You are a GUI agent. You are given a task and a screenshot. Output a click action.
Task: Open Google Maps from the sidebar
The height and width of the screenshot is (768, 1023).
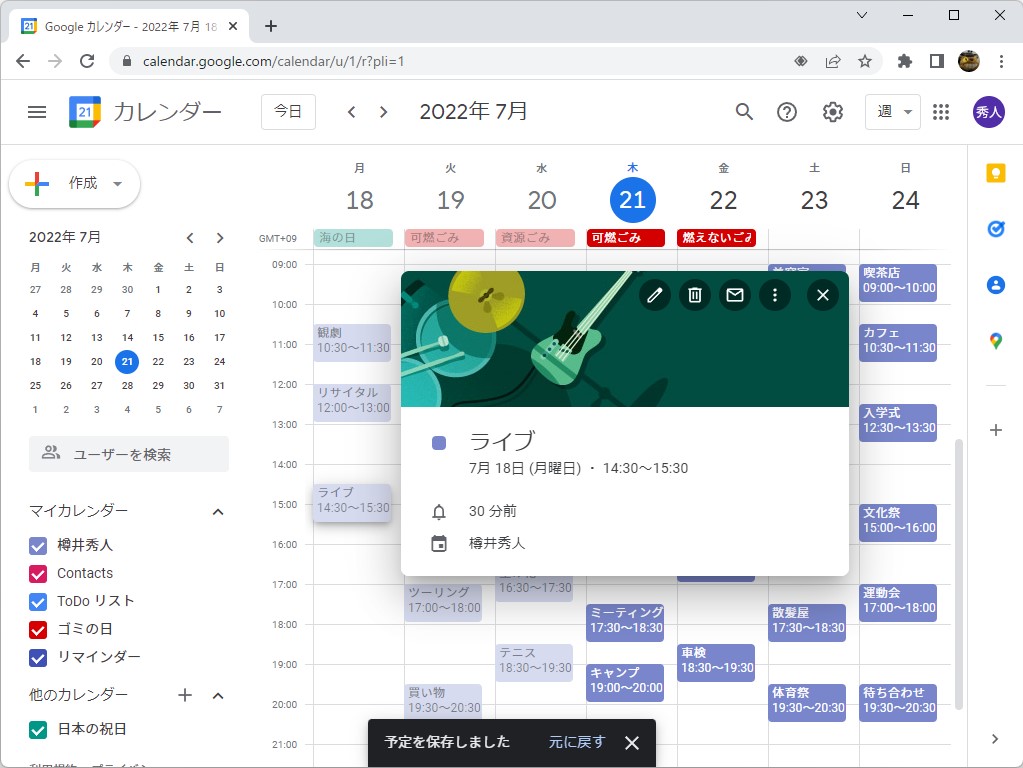[x=995, y=340]
